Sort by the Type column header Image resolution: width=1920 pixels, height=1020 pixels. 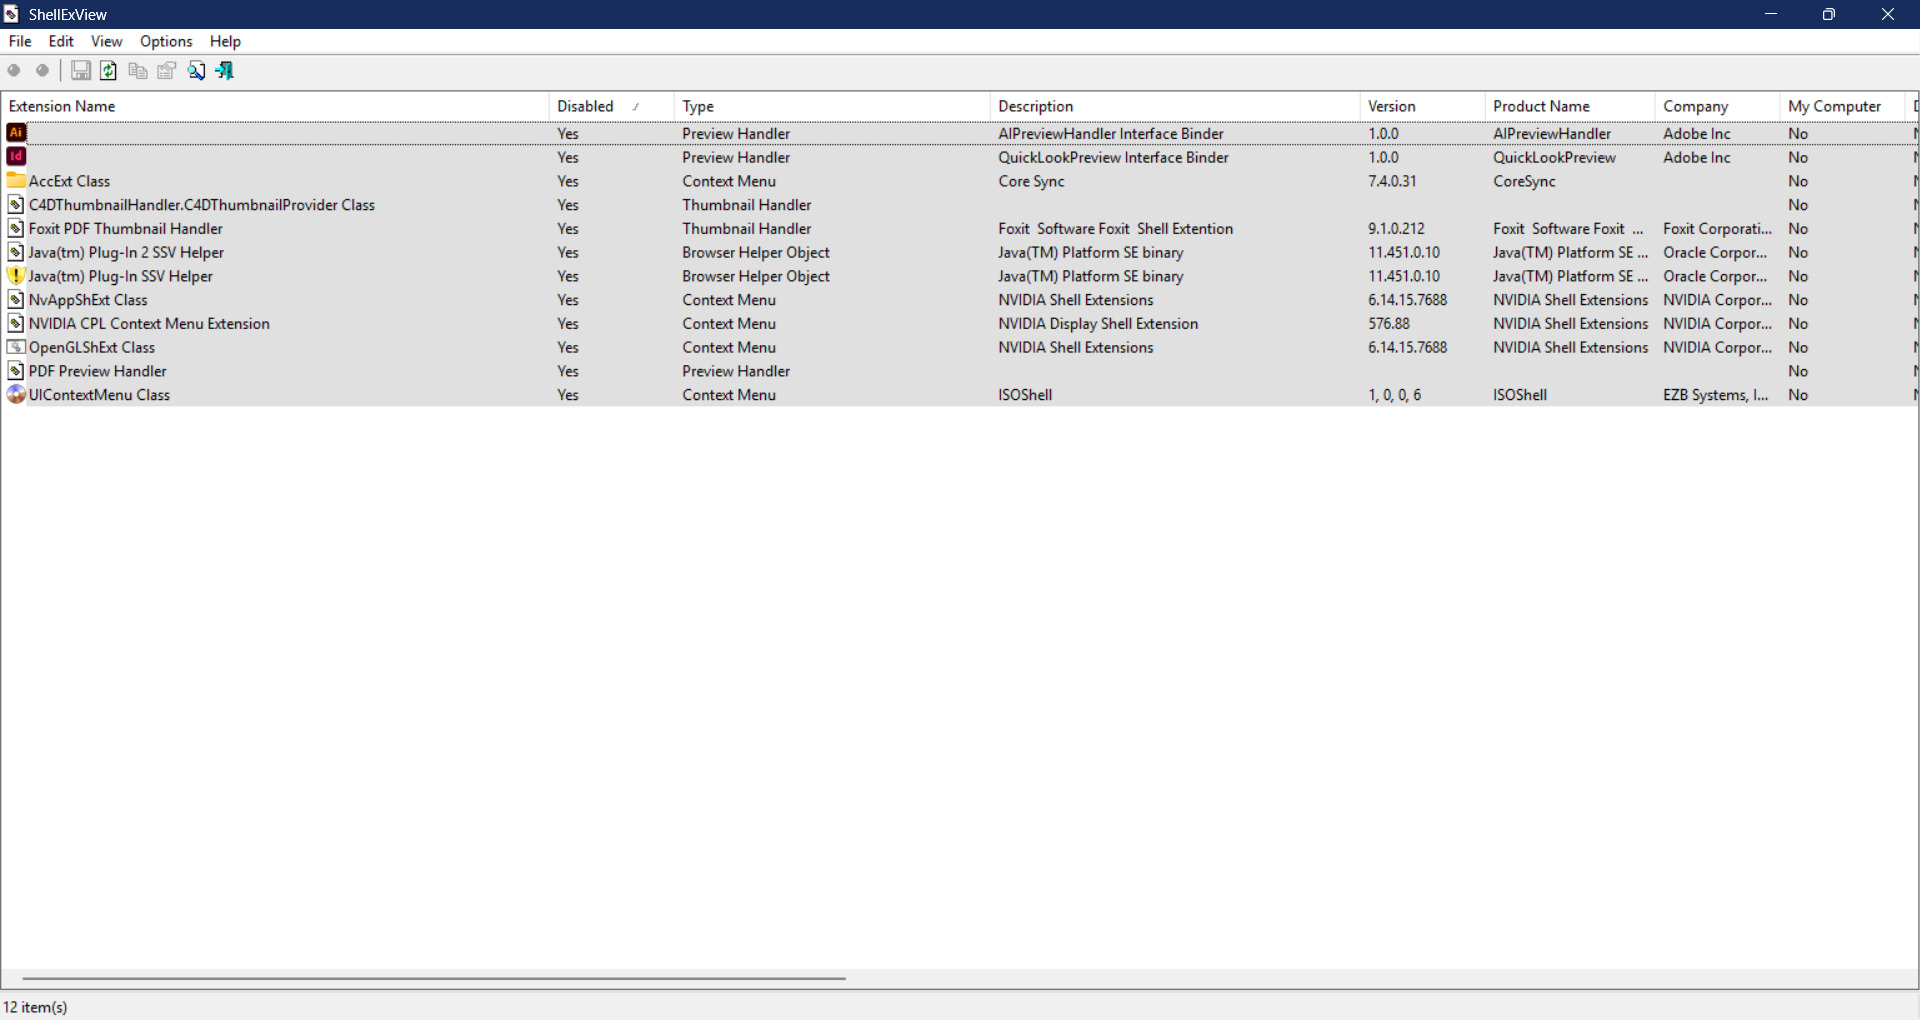832,106
